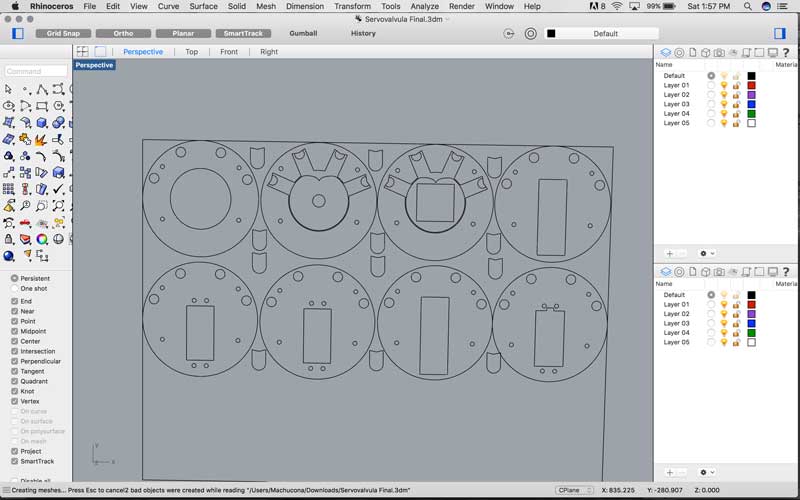The height and width of the screenshot is (500, 800).
Task: Pick the Polyline drawing tool
Action: (42, 90)
